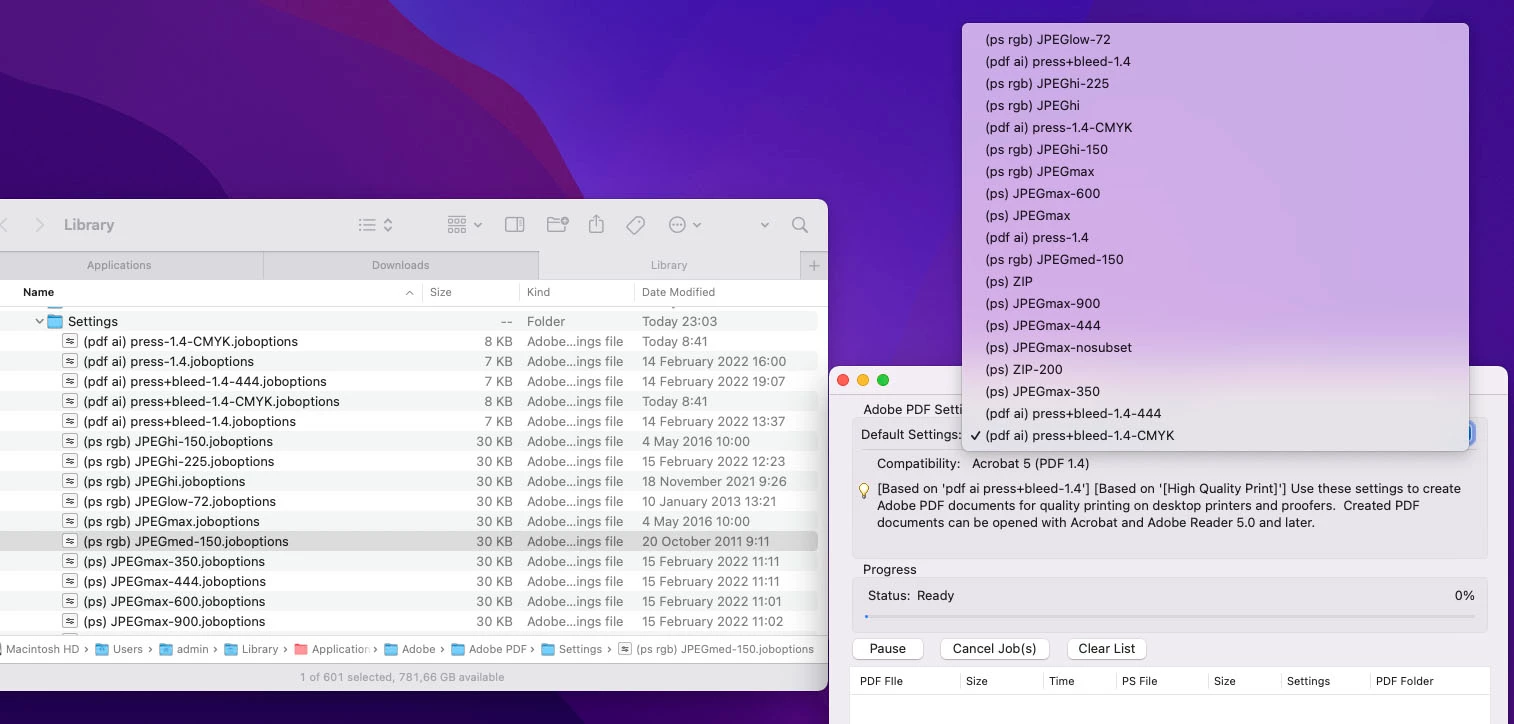
Task: Open the toolbar overflow chevron next to search
Action: 765,225
